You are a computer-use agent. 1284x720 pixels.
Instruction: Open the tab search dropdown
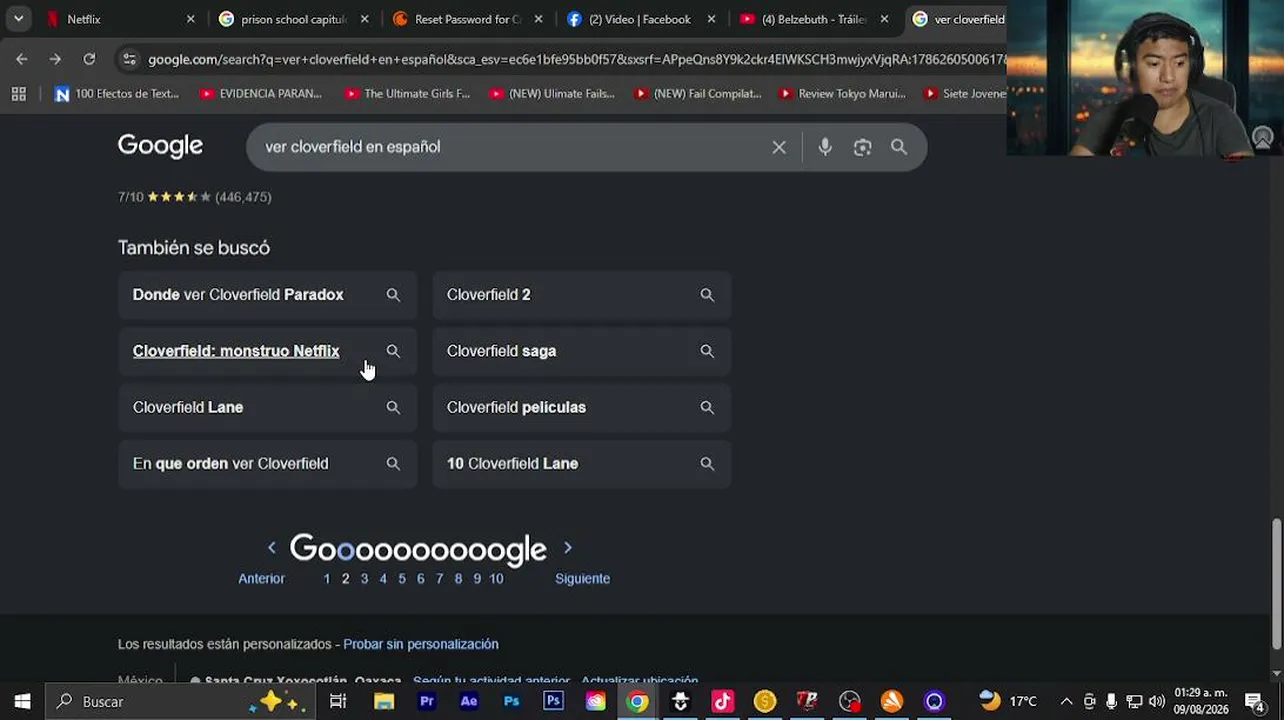pyautogui.click(x=18, y=19)
